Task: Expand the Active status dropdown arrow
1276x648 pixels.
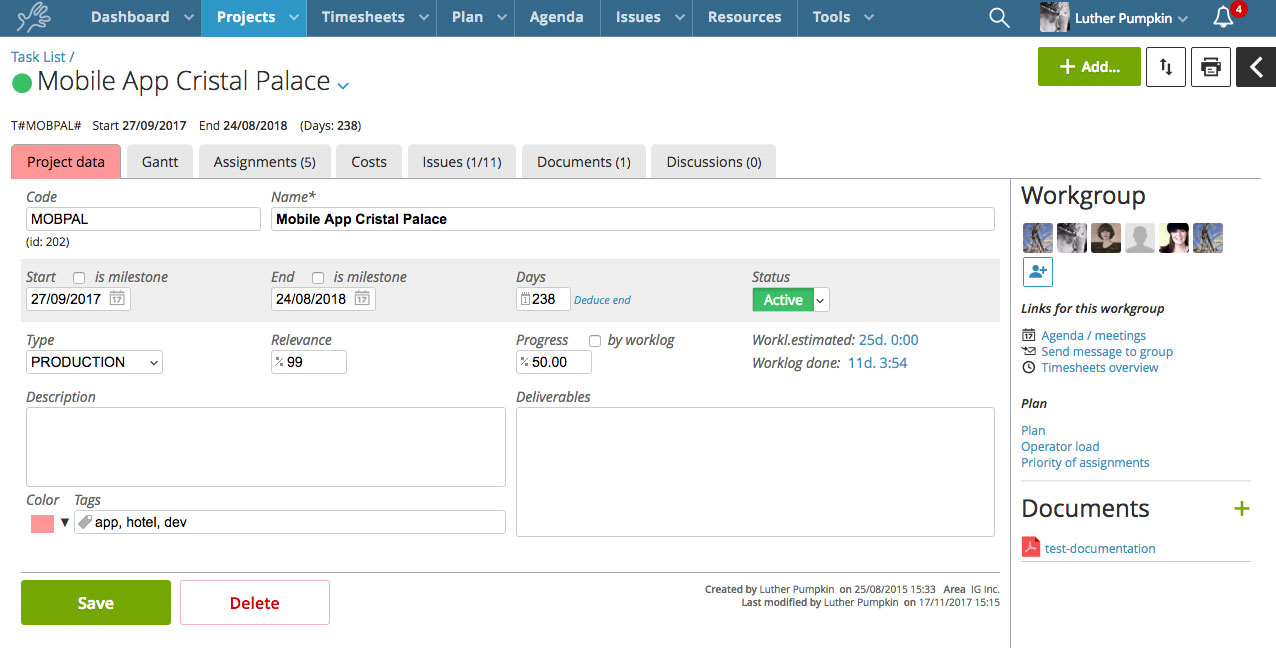Action: pos(821,300)
